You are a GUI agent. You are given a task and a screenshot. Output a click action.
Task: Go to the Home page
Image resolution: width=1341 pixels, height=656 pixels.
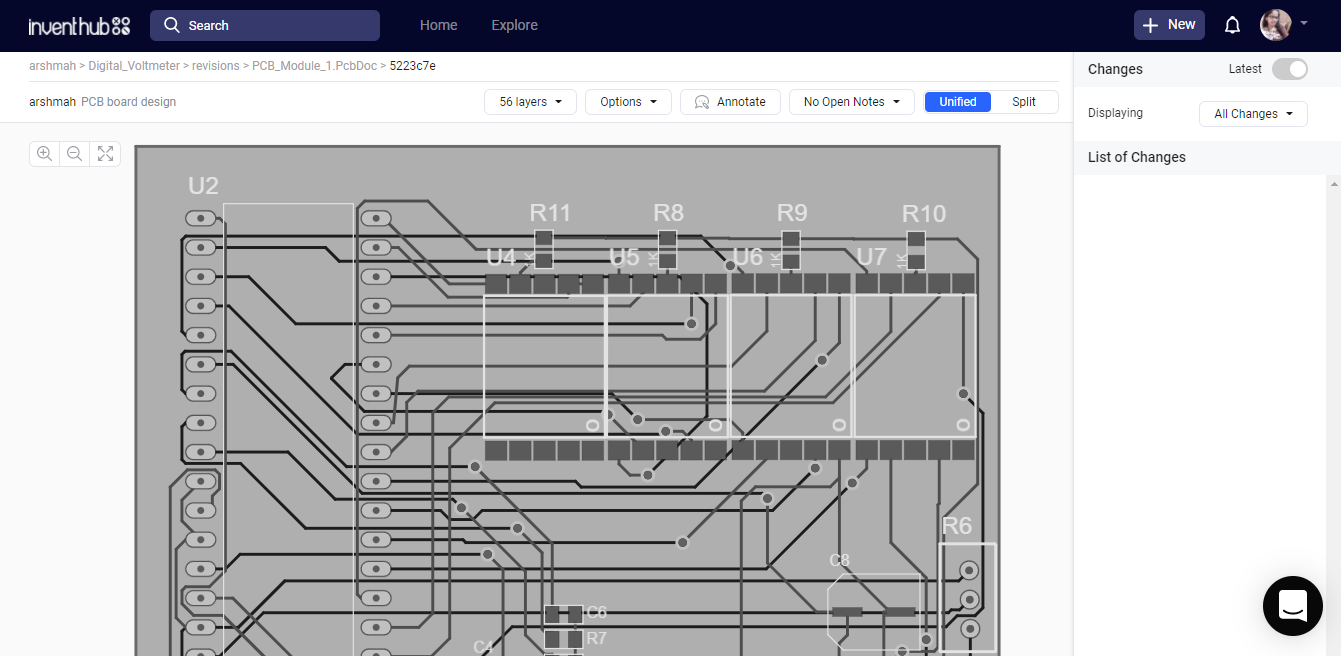pyautogui.click(x=439, y=25)
